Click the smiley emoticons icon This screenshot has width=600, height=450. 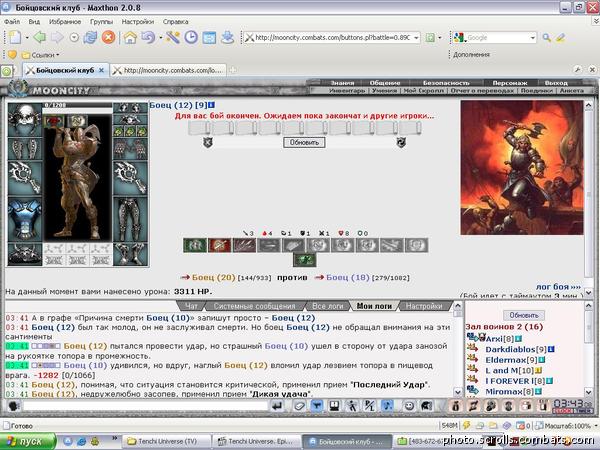(409, 406)
